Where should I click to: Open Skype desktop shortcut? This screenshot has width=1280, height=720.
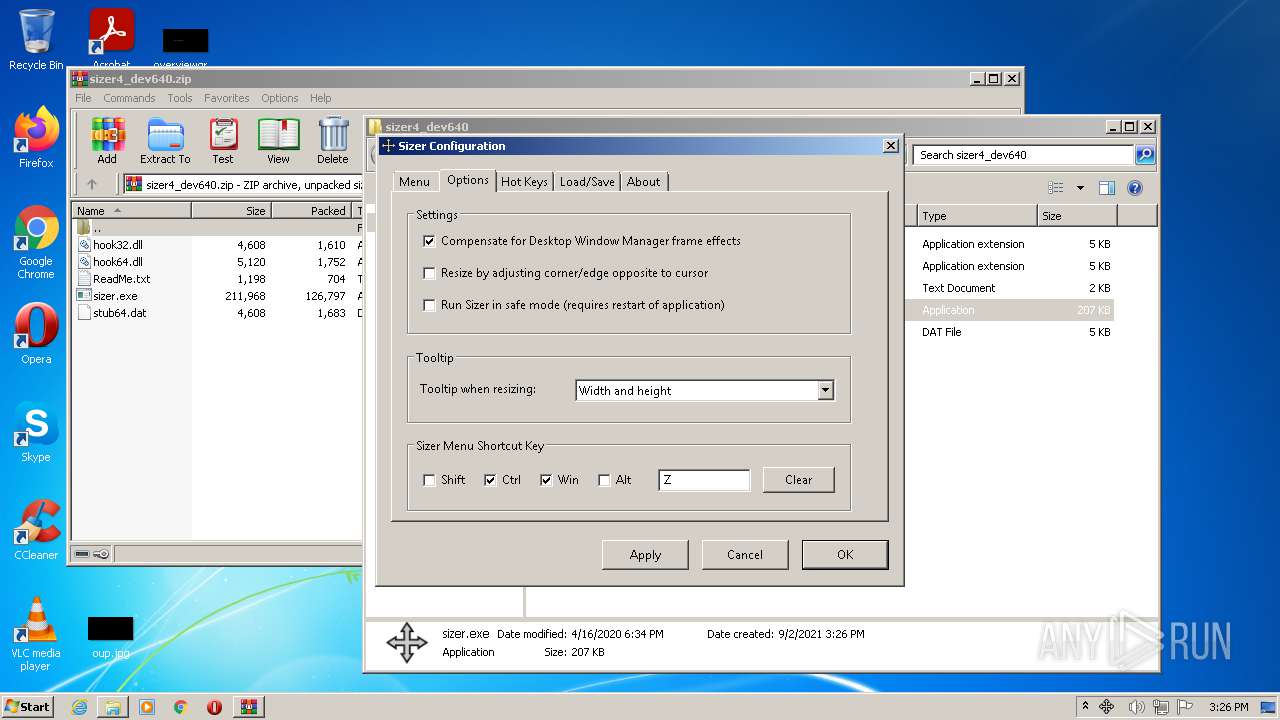[36, 432]
